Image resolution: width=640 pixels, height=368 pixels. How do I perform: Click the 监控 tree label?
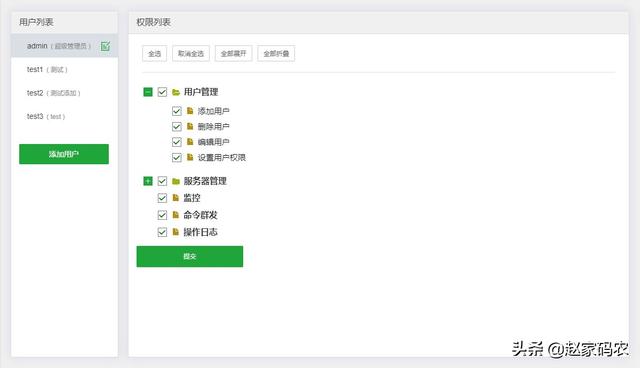click(192, 198)
